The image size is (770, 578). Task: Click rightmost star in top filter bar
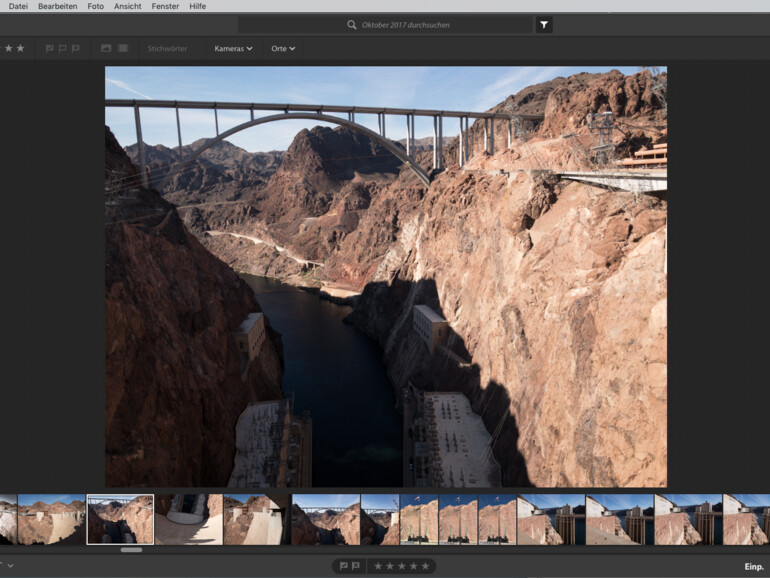[21, 48]
